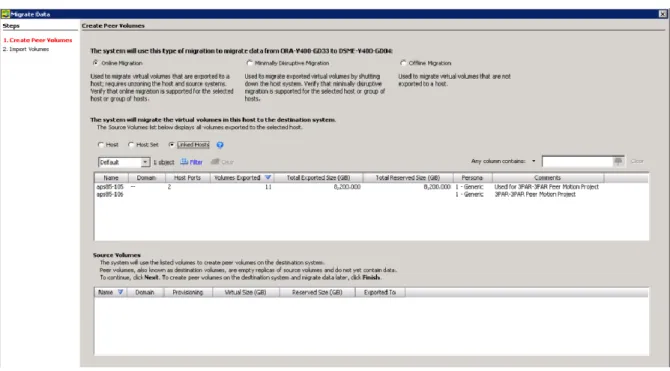This screenshot has height=371, width=670.
Task: Sort hosts by Domain column header
Action: [x=146, y=177]
